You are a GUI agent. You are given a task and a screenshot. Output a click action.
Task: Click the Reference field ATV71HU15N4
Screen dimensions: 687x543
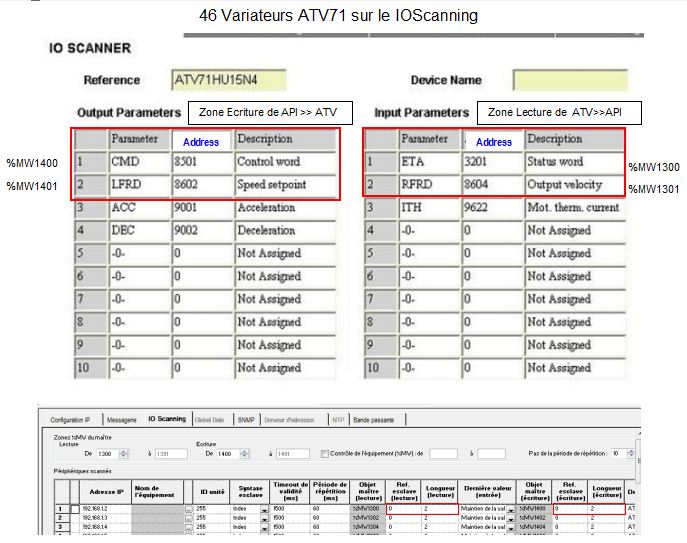229,80
